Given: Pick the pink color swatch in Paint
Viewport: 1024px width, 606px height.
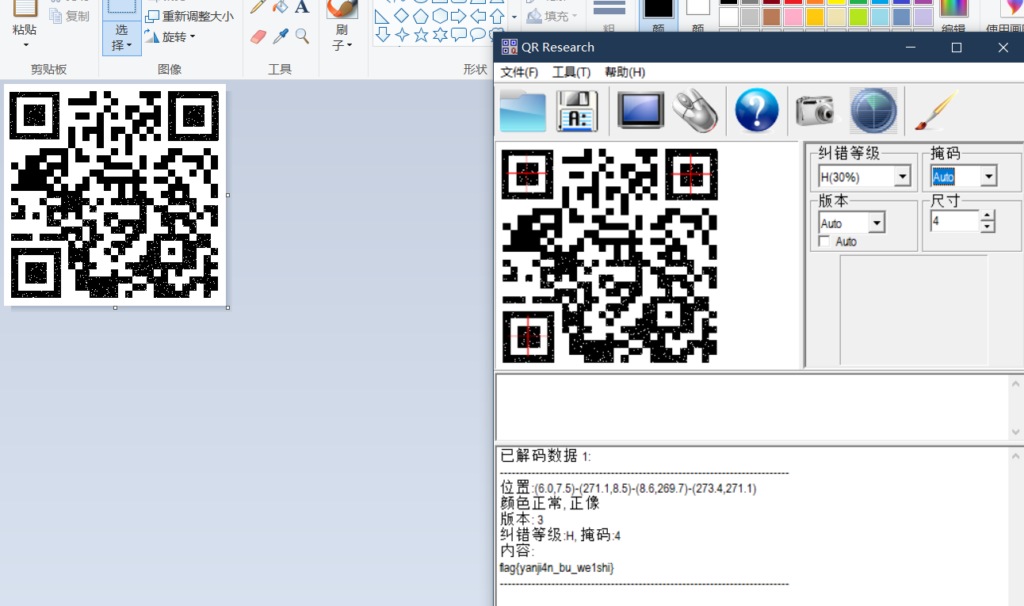Looking at the screenshot, I should (x=793, y=16).
